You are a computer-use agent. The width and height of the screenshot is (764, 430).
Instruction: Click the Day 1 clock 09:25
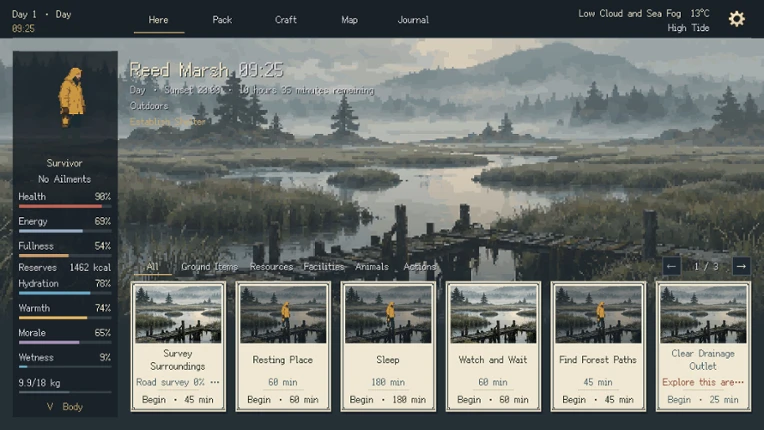click(23, 29)
